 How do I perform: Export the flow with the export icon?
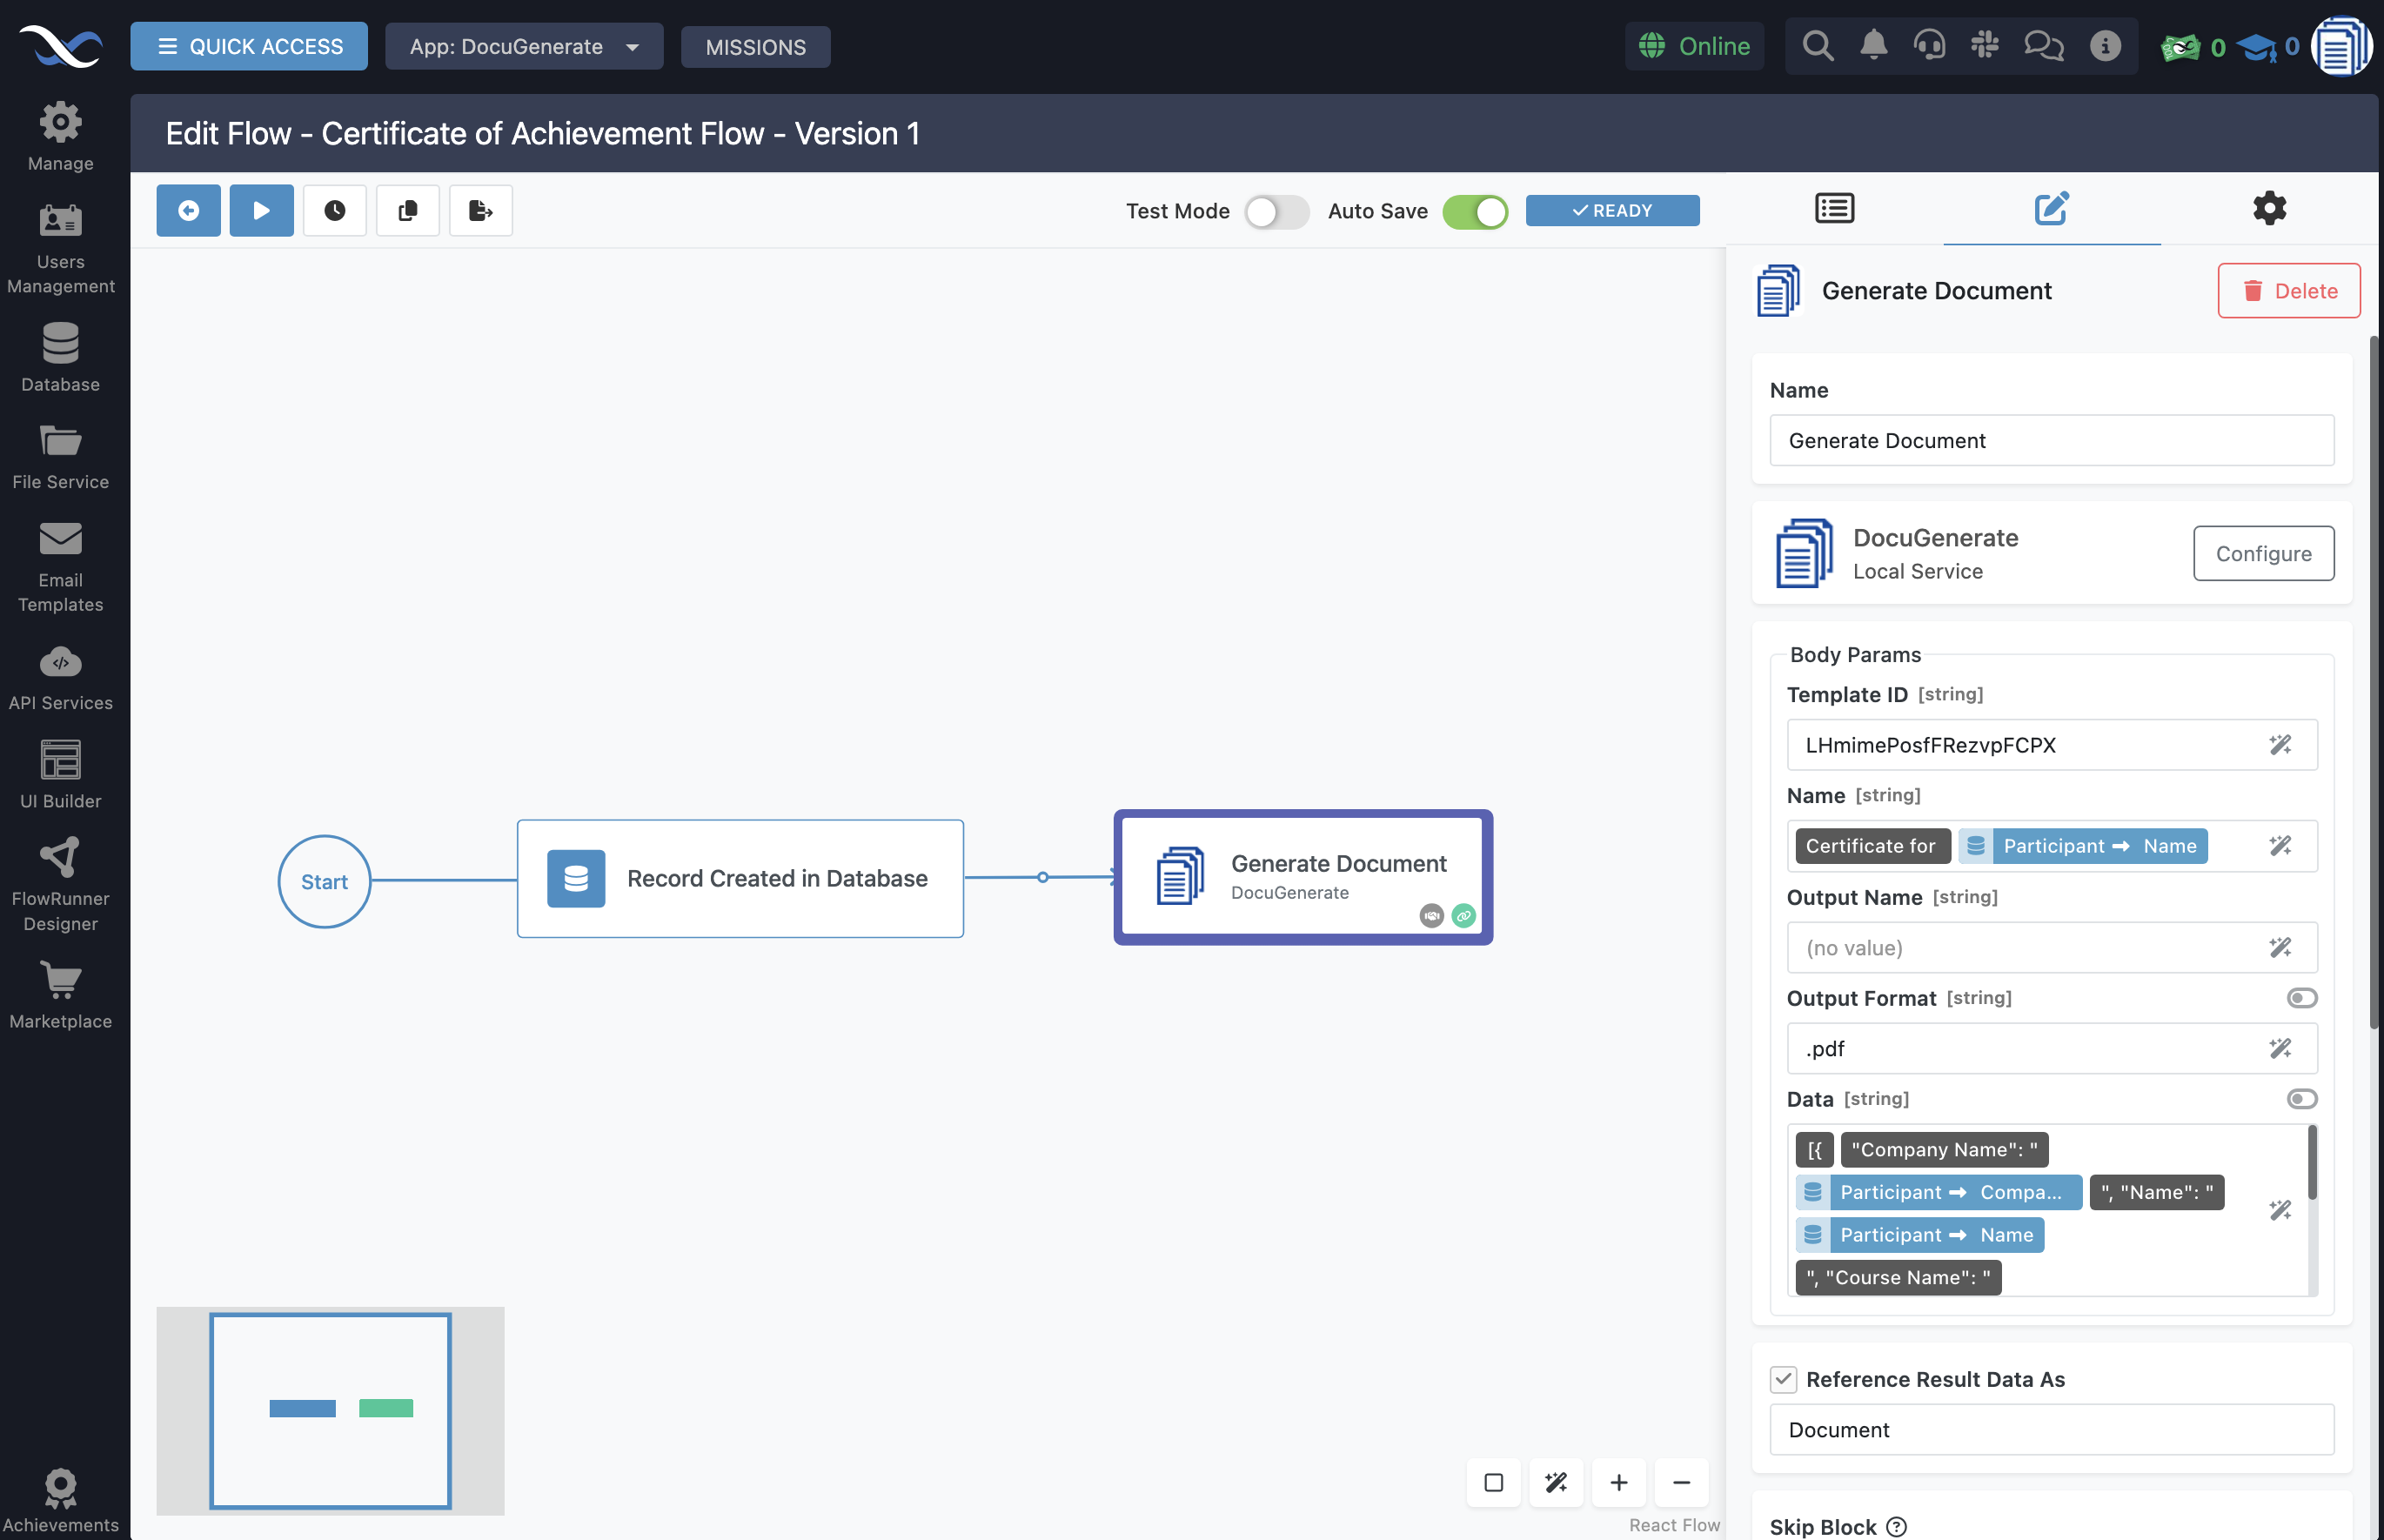click(480, 210)
